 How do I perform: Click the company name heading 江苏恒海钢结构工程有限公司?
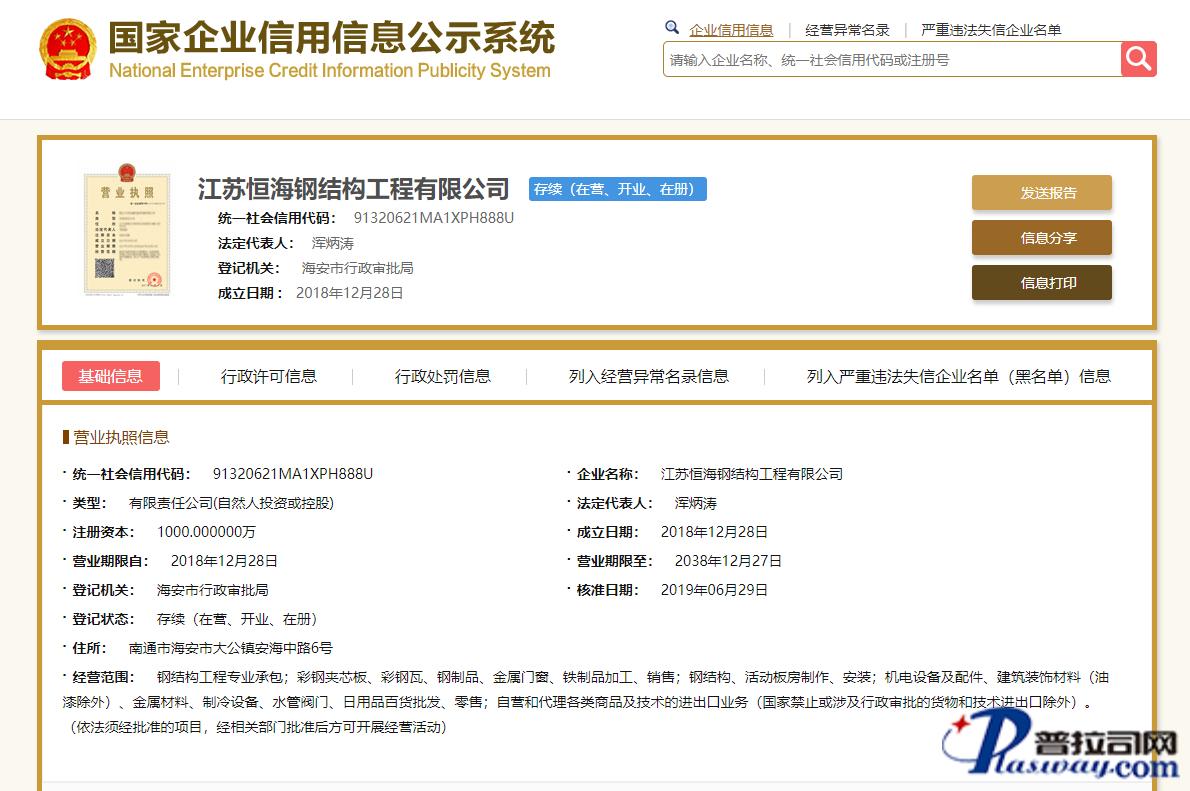point(353,189)
